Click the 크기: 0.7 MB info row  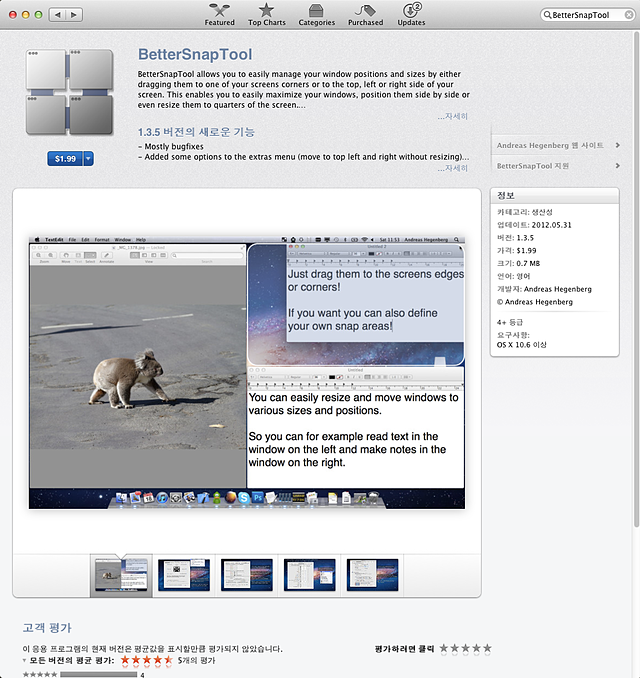tap(518, 263)
